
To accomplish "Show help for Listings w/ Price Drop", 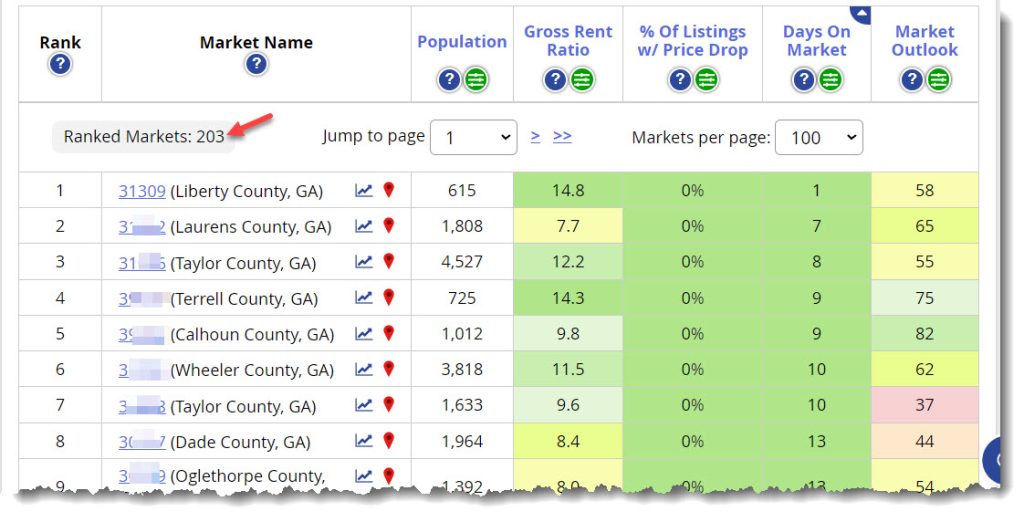I will pyautogui.click(x=680, y=80).
